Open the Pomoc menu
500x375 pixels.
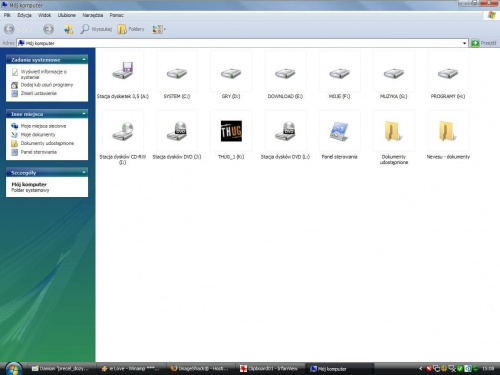(x=116, y=15)
